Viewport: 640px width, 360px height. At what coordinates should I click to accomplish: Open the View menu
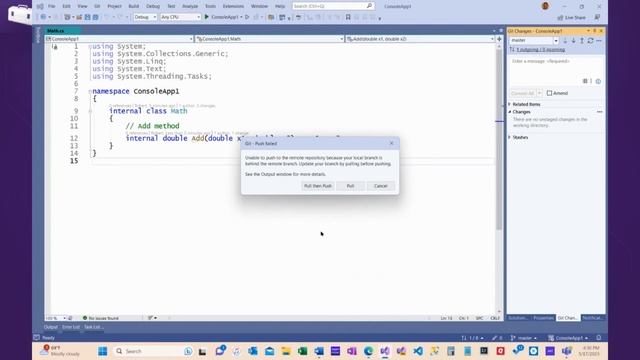point(82,6)
